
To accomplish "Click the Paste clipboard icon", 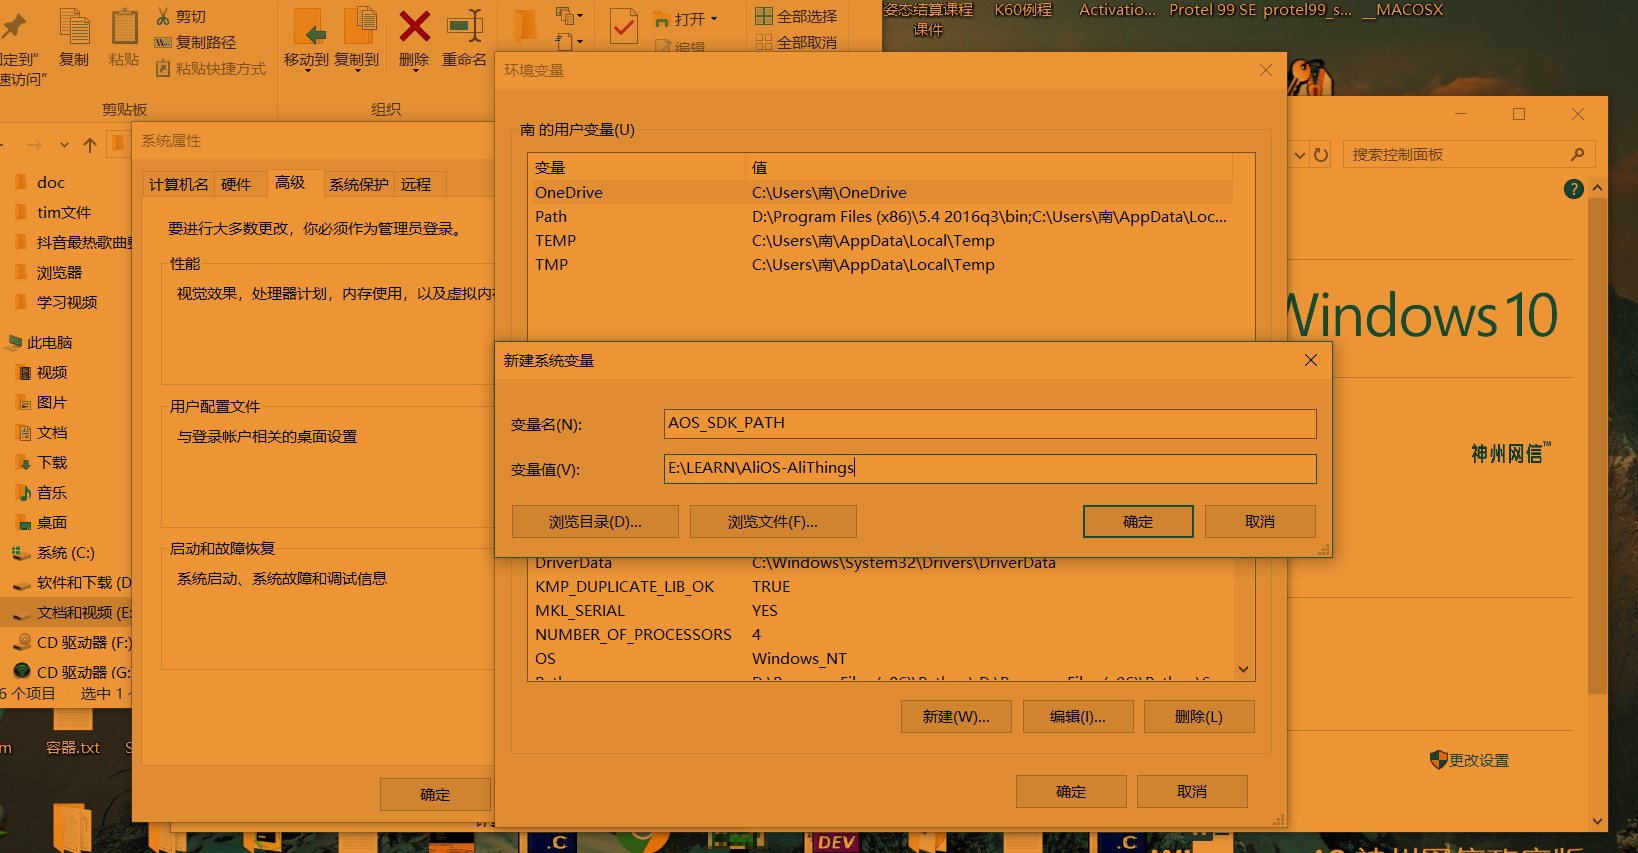I will (124, 26).
